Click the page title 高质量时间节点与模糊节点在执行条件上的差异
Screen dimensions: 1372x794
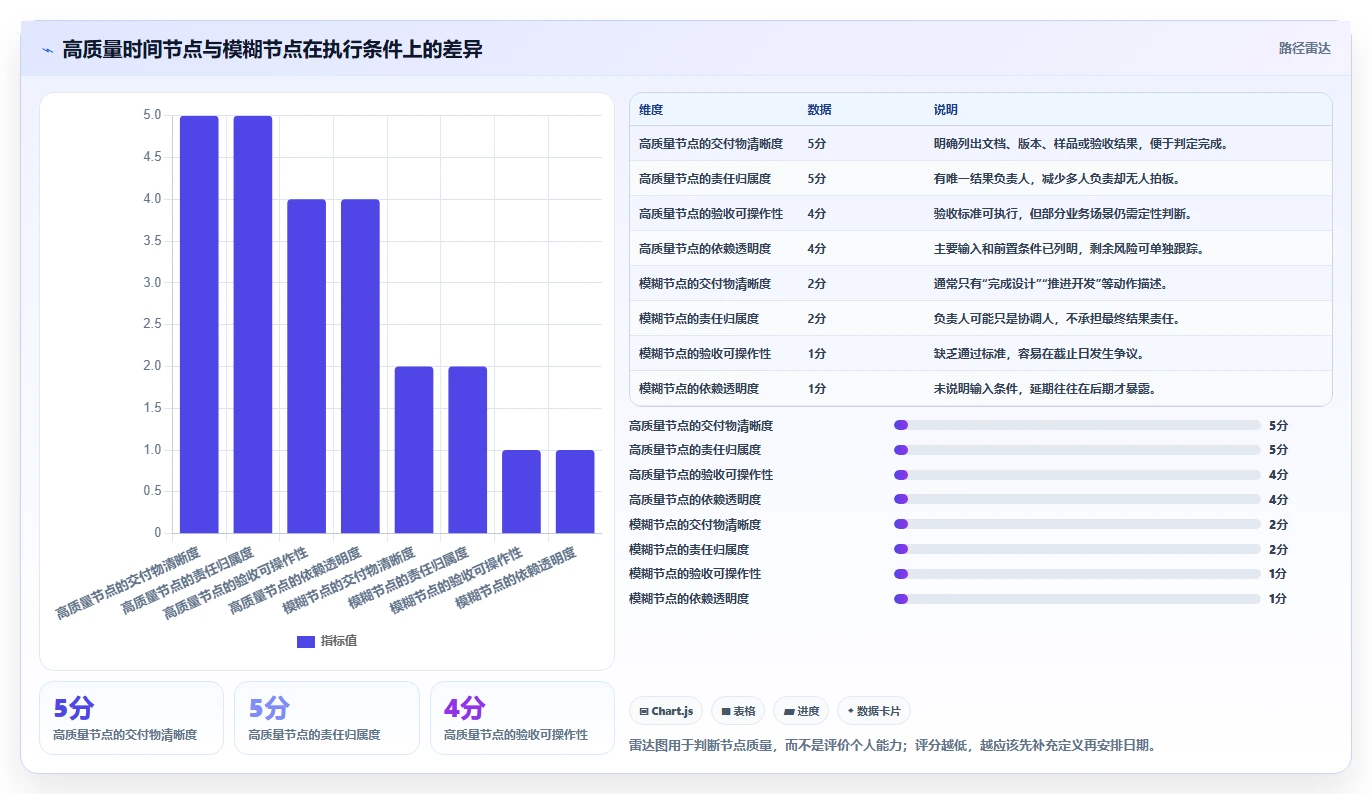pyautogui.click(x=272, y=49)
